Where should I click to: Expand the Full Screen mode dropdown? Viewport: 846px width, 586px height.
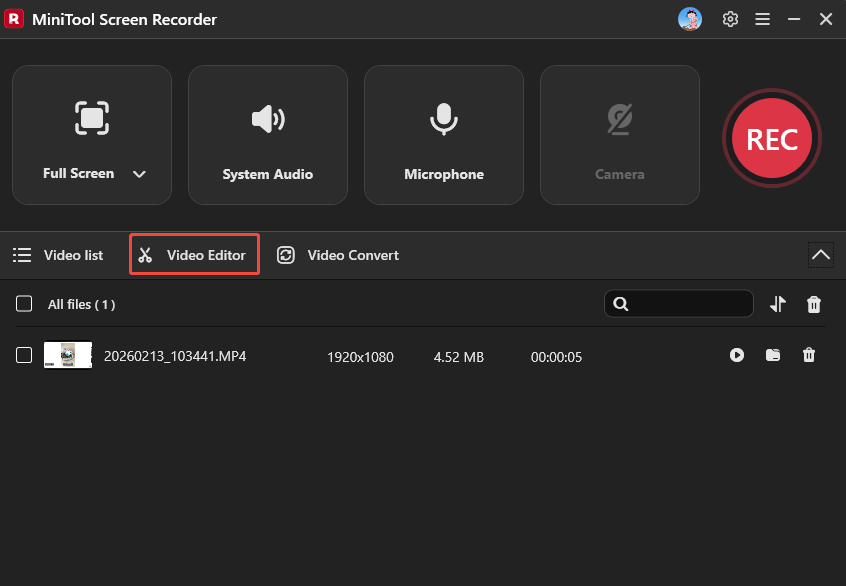click(140, 173)
